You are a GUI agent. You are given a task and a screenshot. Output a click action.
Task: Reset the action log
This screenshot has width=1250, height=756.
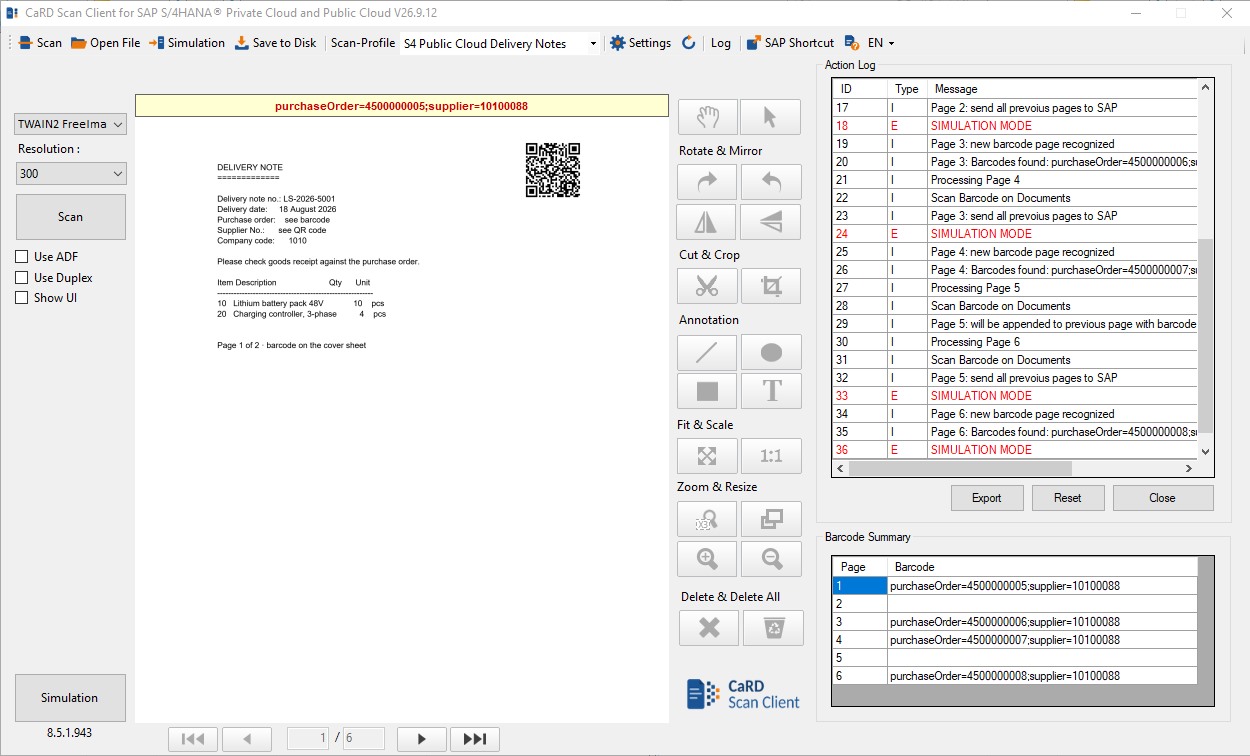pos(1067,498)
